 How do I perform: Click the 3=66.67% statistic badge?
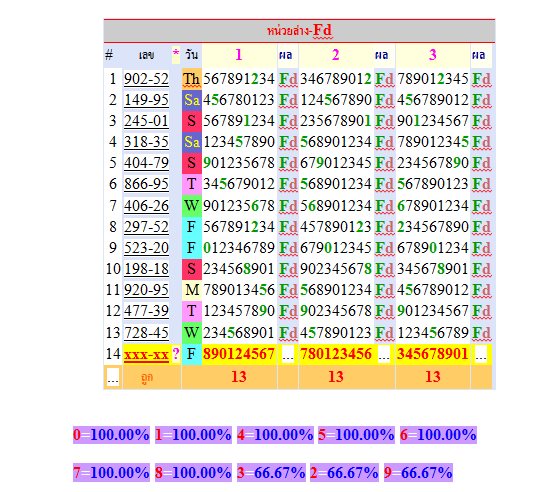[x=271, y=473]
